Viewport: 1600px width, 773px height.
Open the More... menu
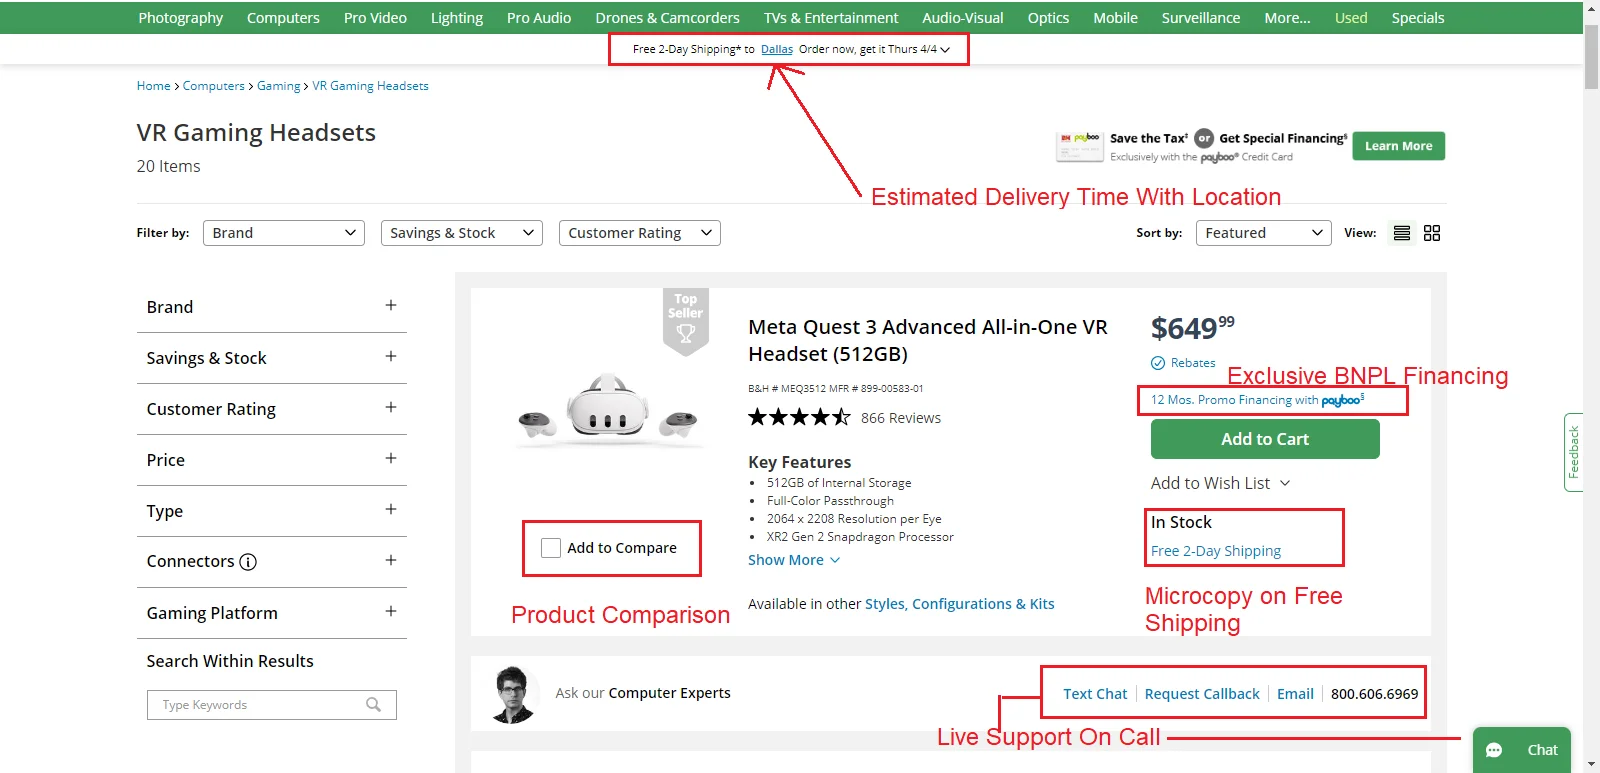(1287, 18)
